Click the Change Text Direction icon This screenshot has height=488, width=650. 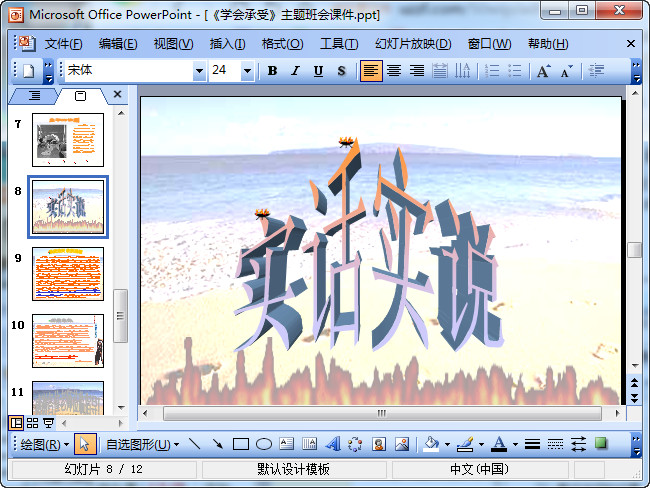(x=462, y=71)
